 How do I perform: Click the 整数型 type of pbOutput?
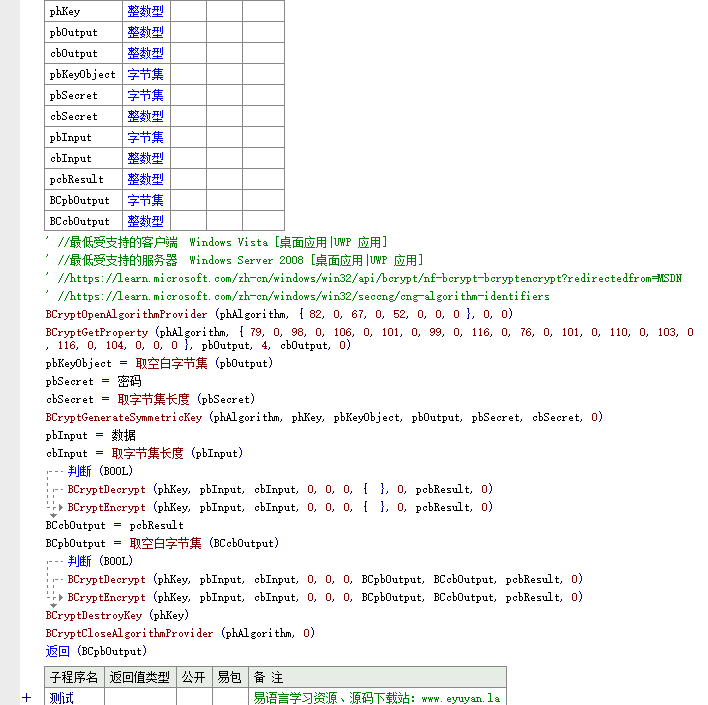pyautogui.click(x=145, y=32)
